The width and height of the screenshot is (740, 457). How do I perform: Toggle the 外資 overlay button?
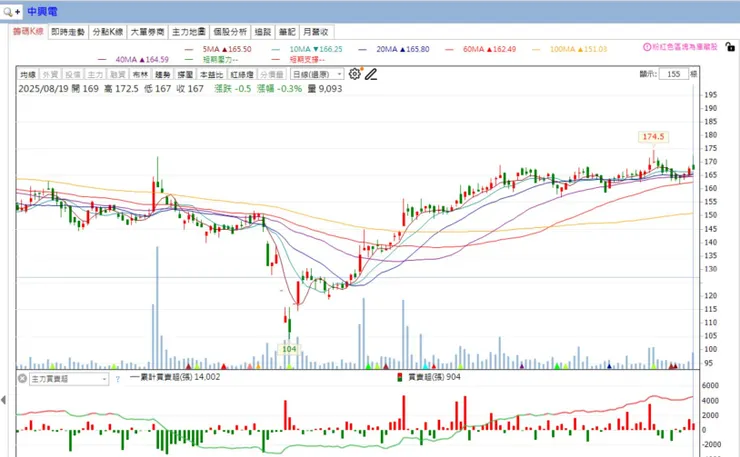coord(50,75)
